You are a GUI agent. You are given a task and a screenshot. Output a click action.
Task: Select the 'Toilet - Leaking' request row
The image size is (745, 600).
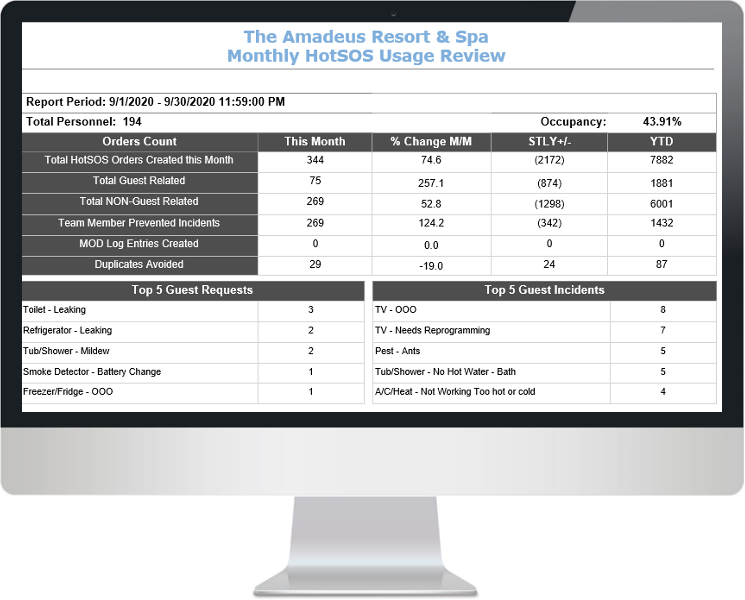click(x=193, y=310)
